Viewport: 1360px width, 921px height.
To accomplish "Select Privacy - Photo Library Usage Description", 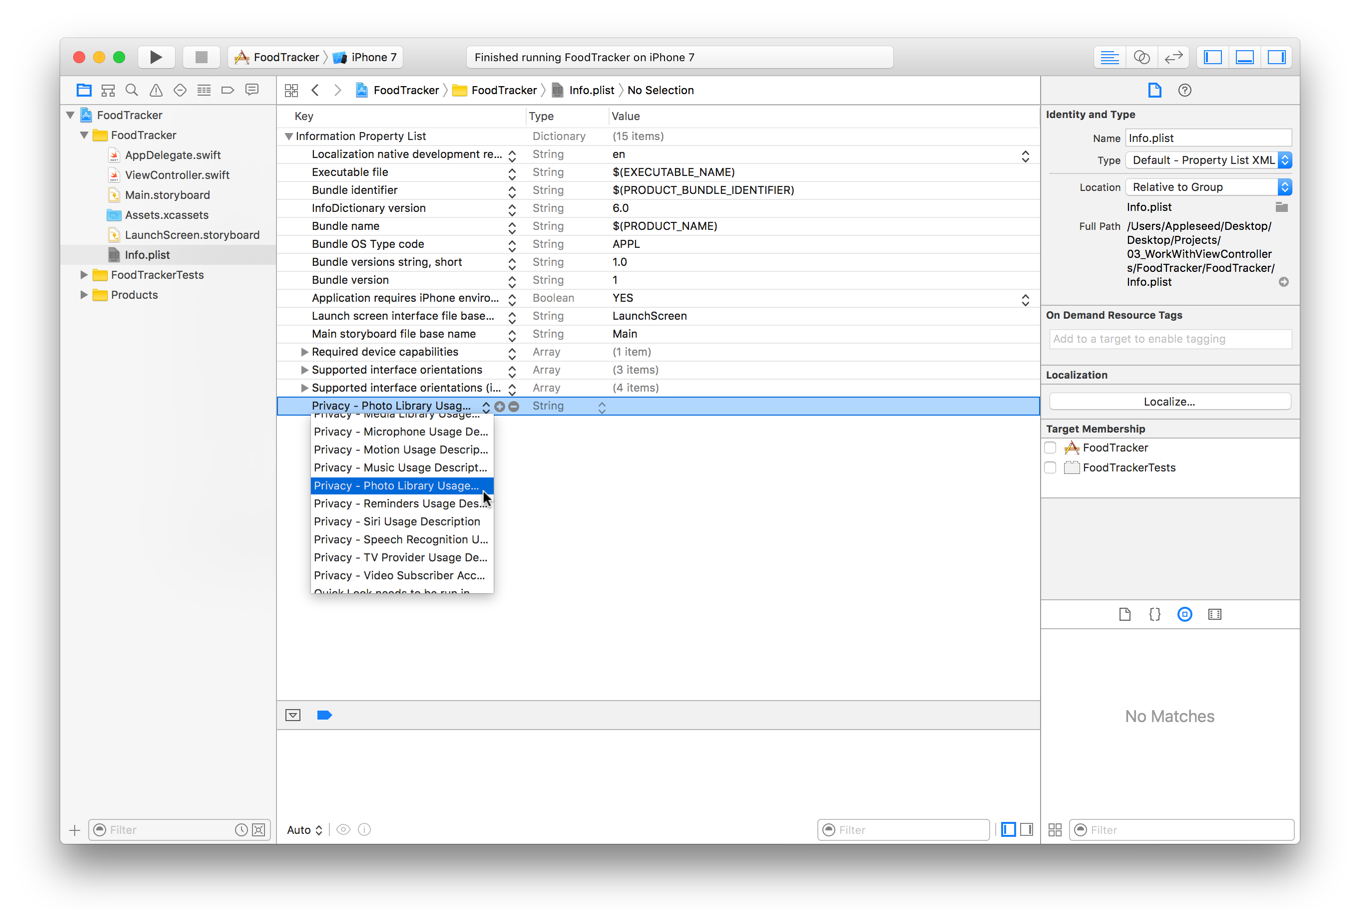I will coord(402,486).
